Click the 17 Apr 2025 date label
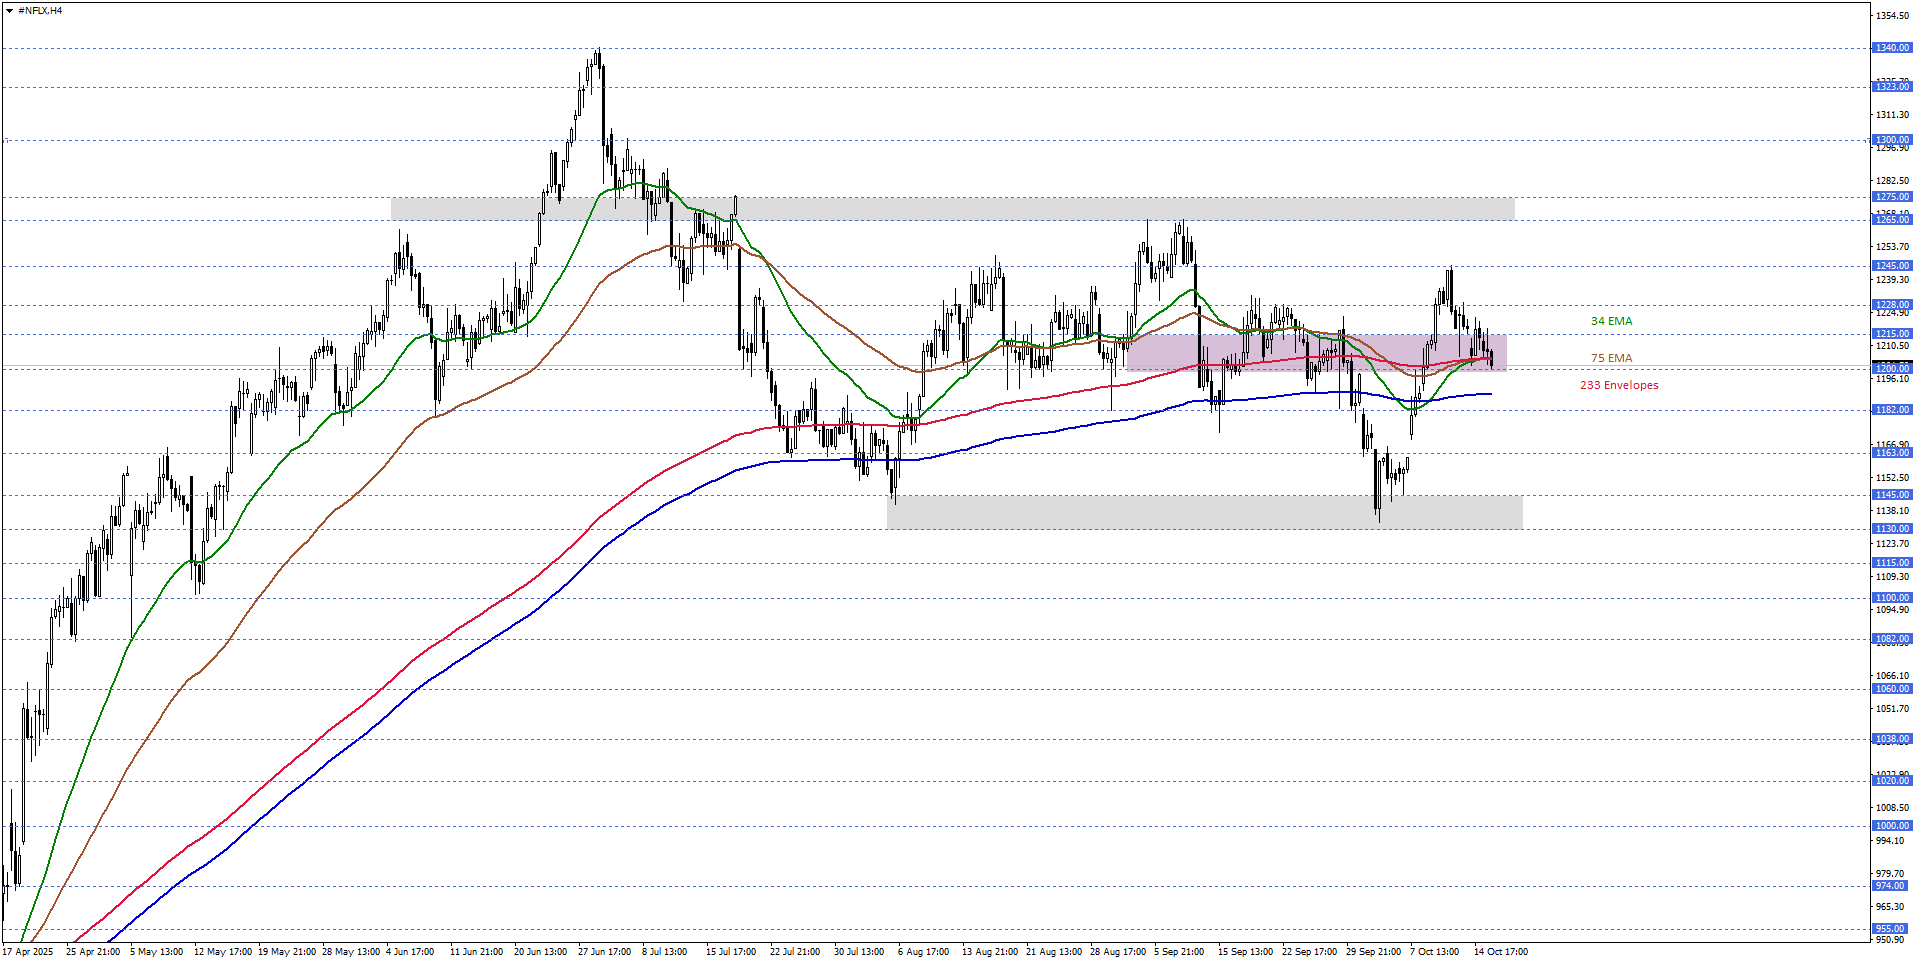Screen dimensions: 1916x963 point(28,952)
